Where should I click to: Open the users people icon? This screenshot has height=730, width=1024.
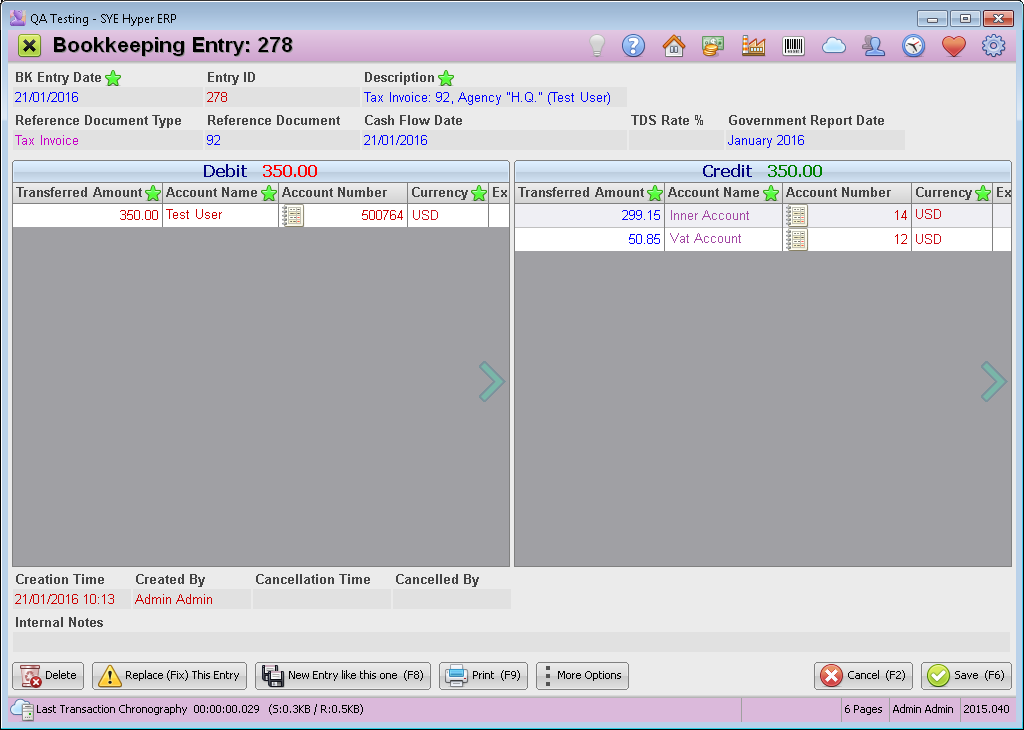[x=873, y=46]
